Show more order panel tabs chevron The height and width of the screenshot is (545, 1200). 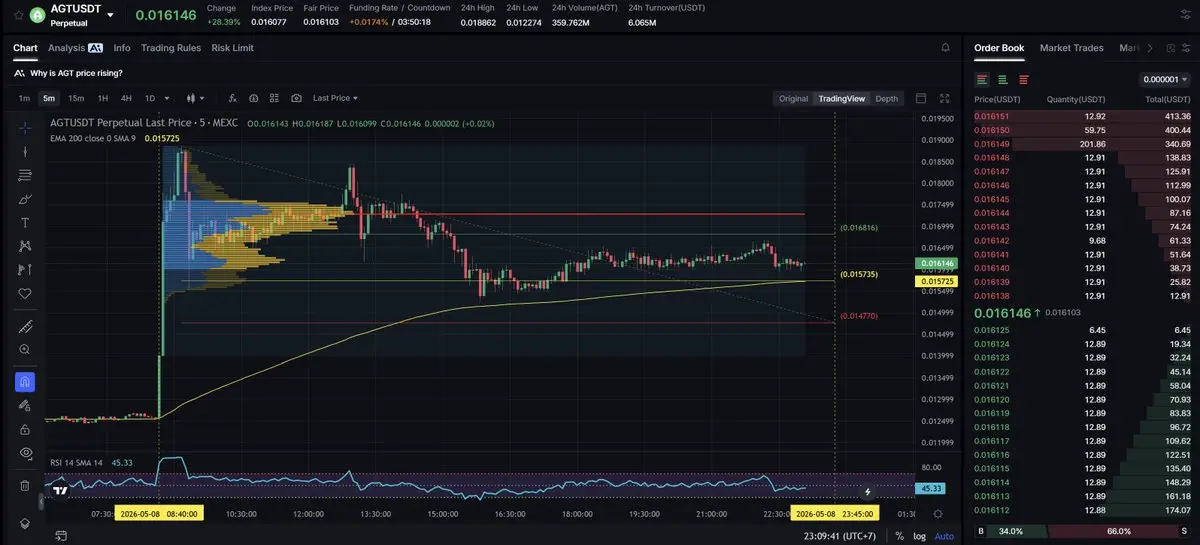click(x=1149, y=47)
